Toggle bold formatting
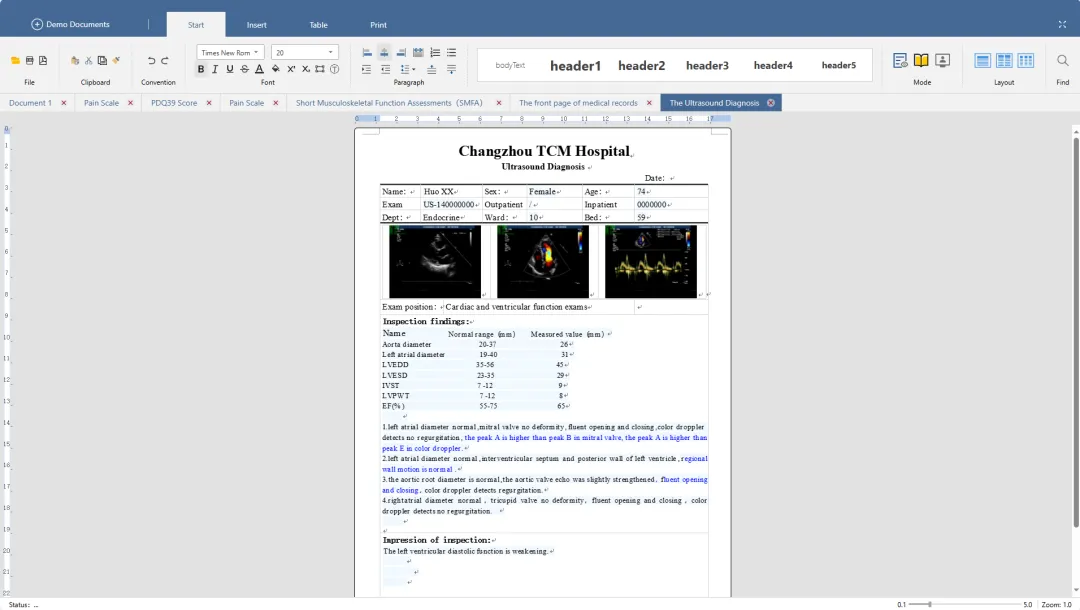 click(x=200, y=69)
